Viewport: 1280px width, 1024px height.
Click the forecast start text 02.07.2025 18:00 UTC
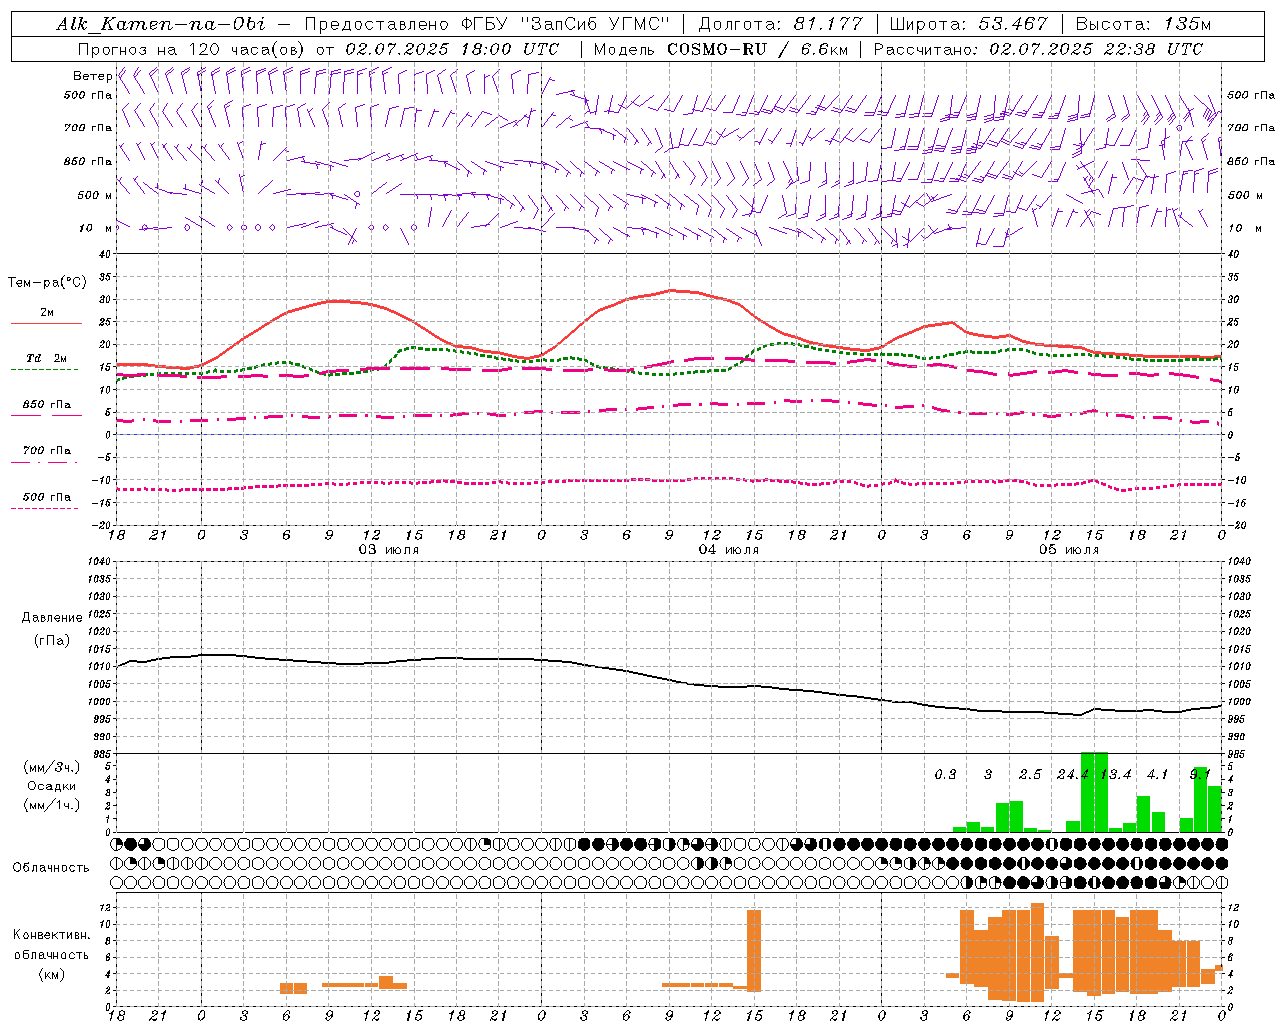tap(452, 49)
